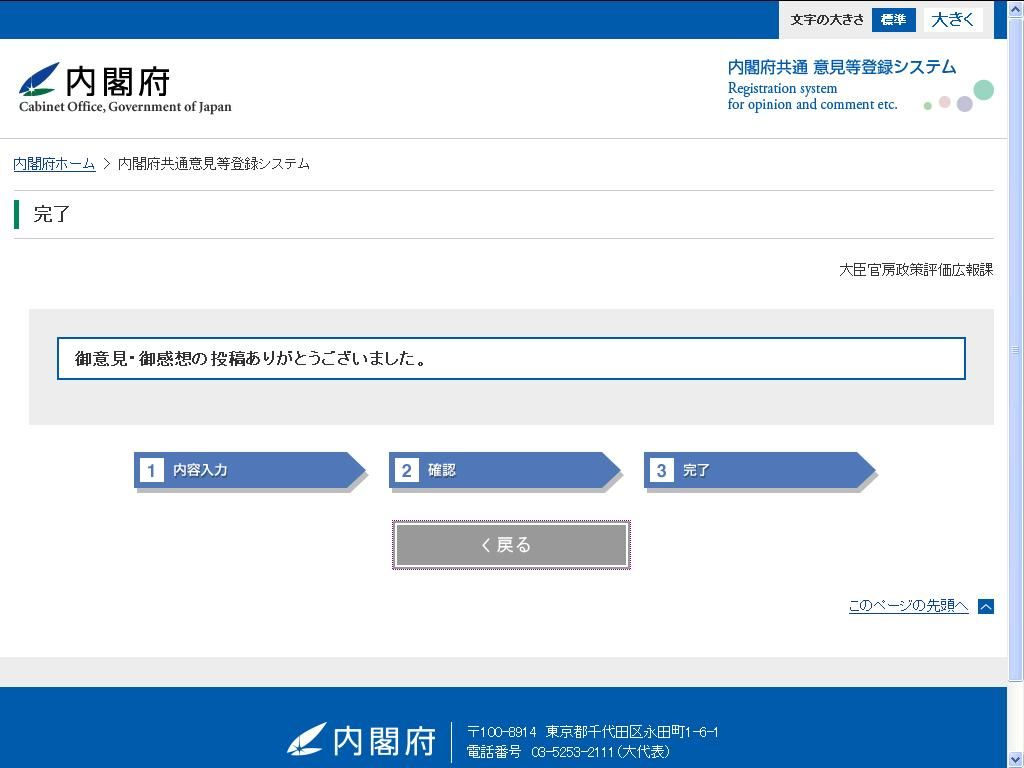The width and height of the screenshot is (1024, 768).
Task: Click the scrollbar up arrow
Action: pyautogui.click(x=1016, y=8)
